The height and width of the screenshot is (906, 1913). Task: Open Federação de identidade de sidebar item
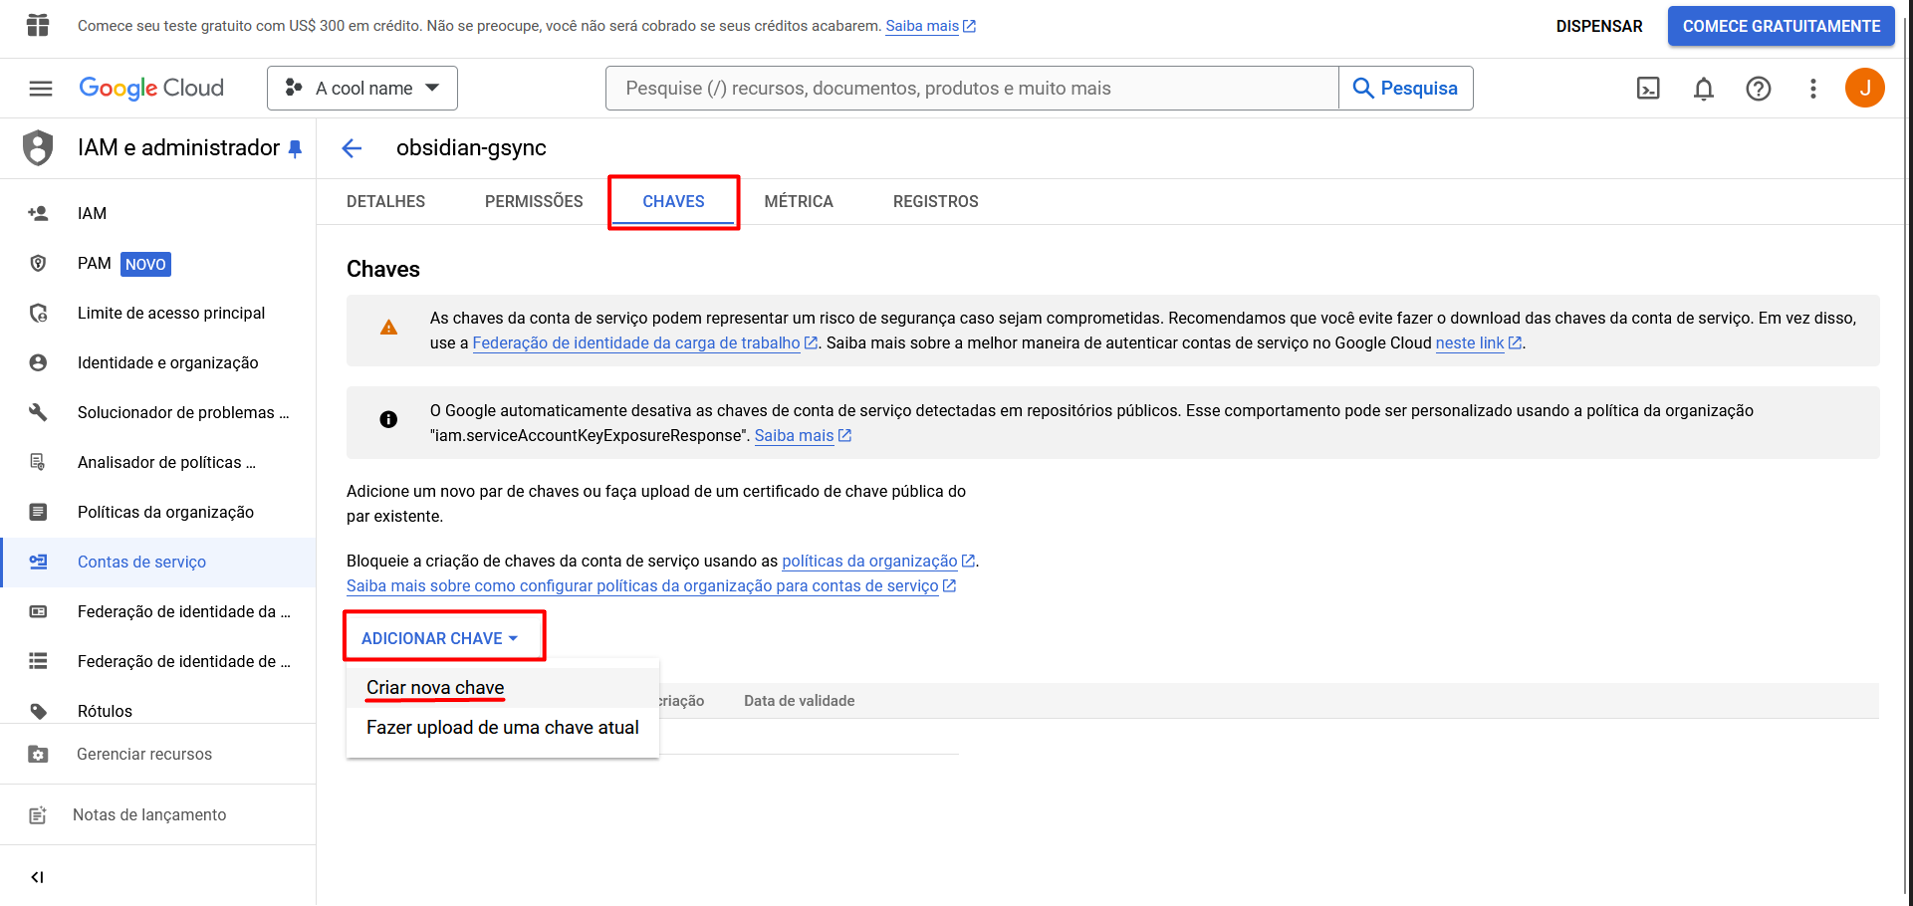158,661
